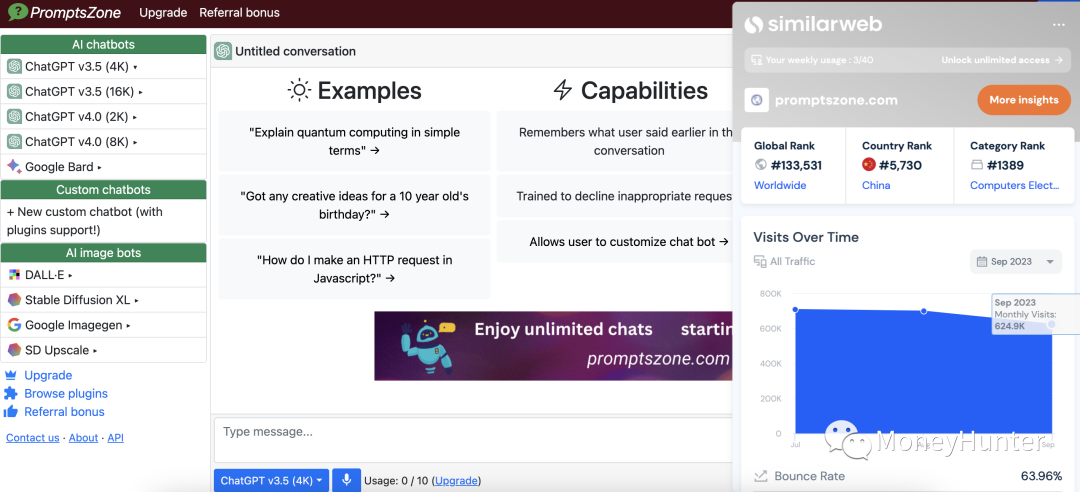Open Referral bonus in the top navigation

(239, 13)
